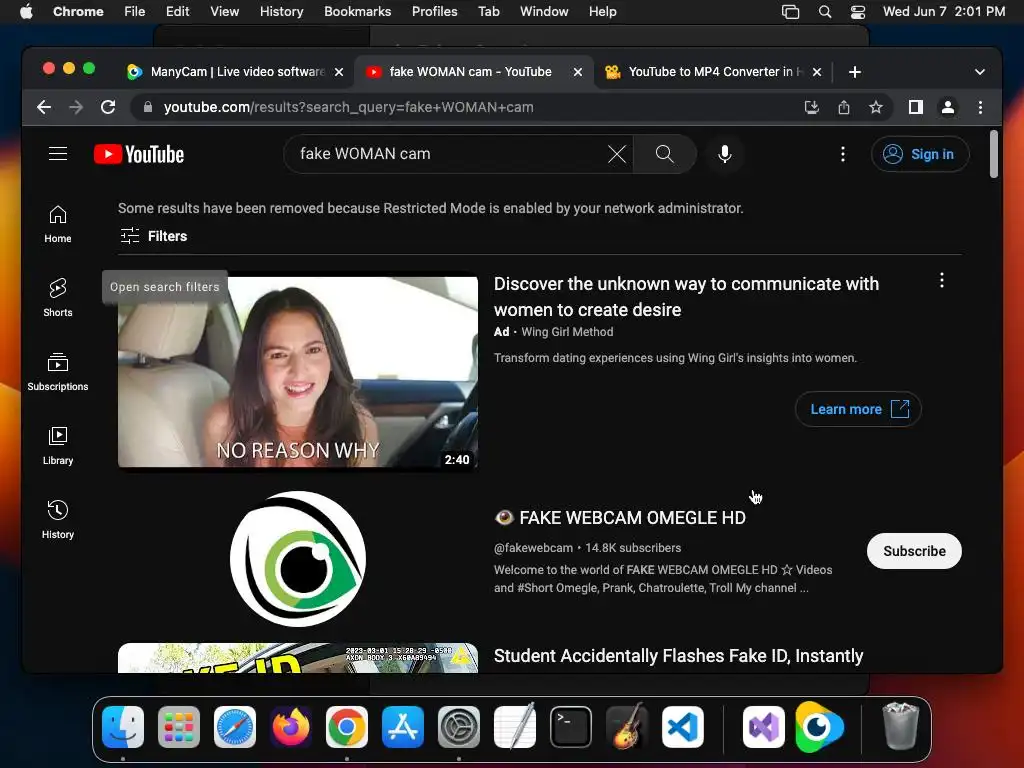Image resolution: width=1024 pixels, height=768 pixels.
Task: Click Sign in button
Action: (x=920, y=154)
